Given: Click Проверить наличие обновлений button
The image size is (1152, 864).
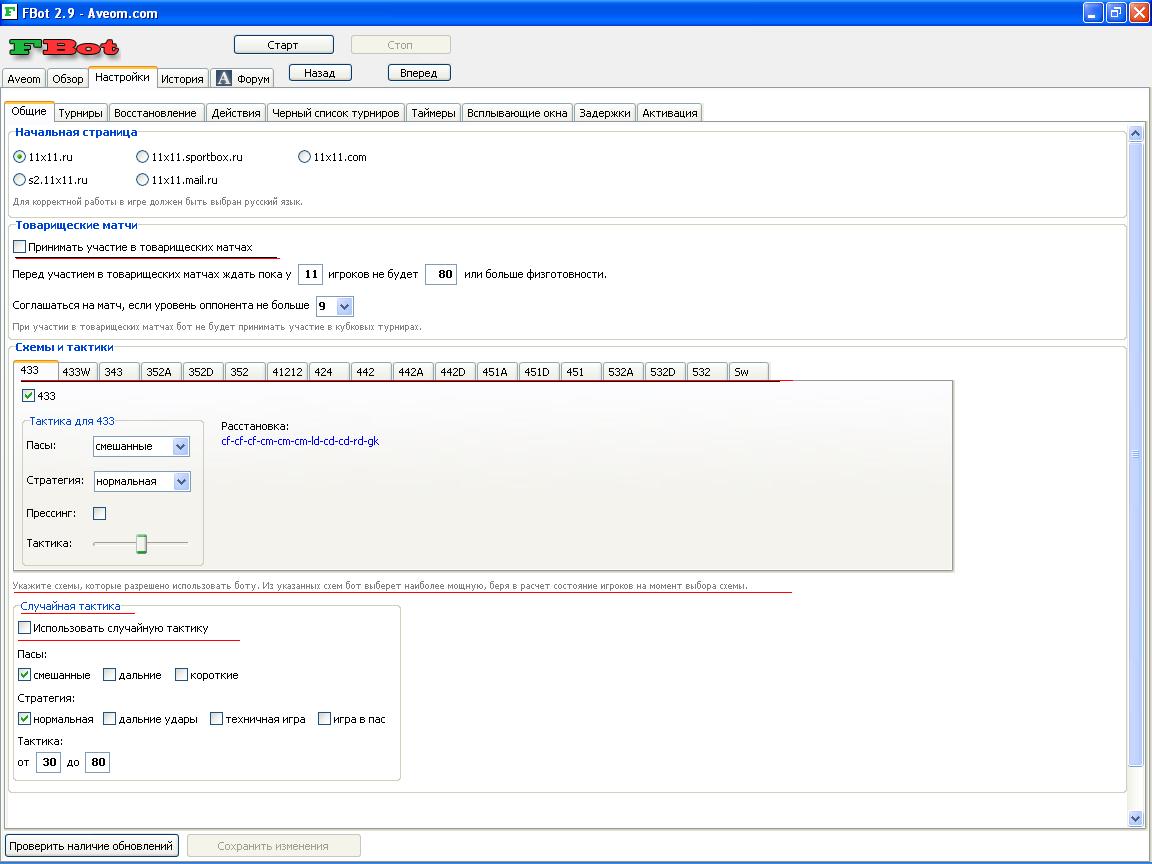Looking at the screenshot, I should (92, 846).
